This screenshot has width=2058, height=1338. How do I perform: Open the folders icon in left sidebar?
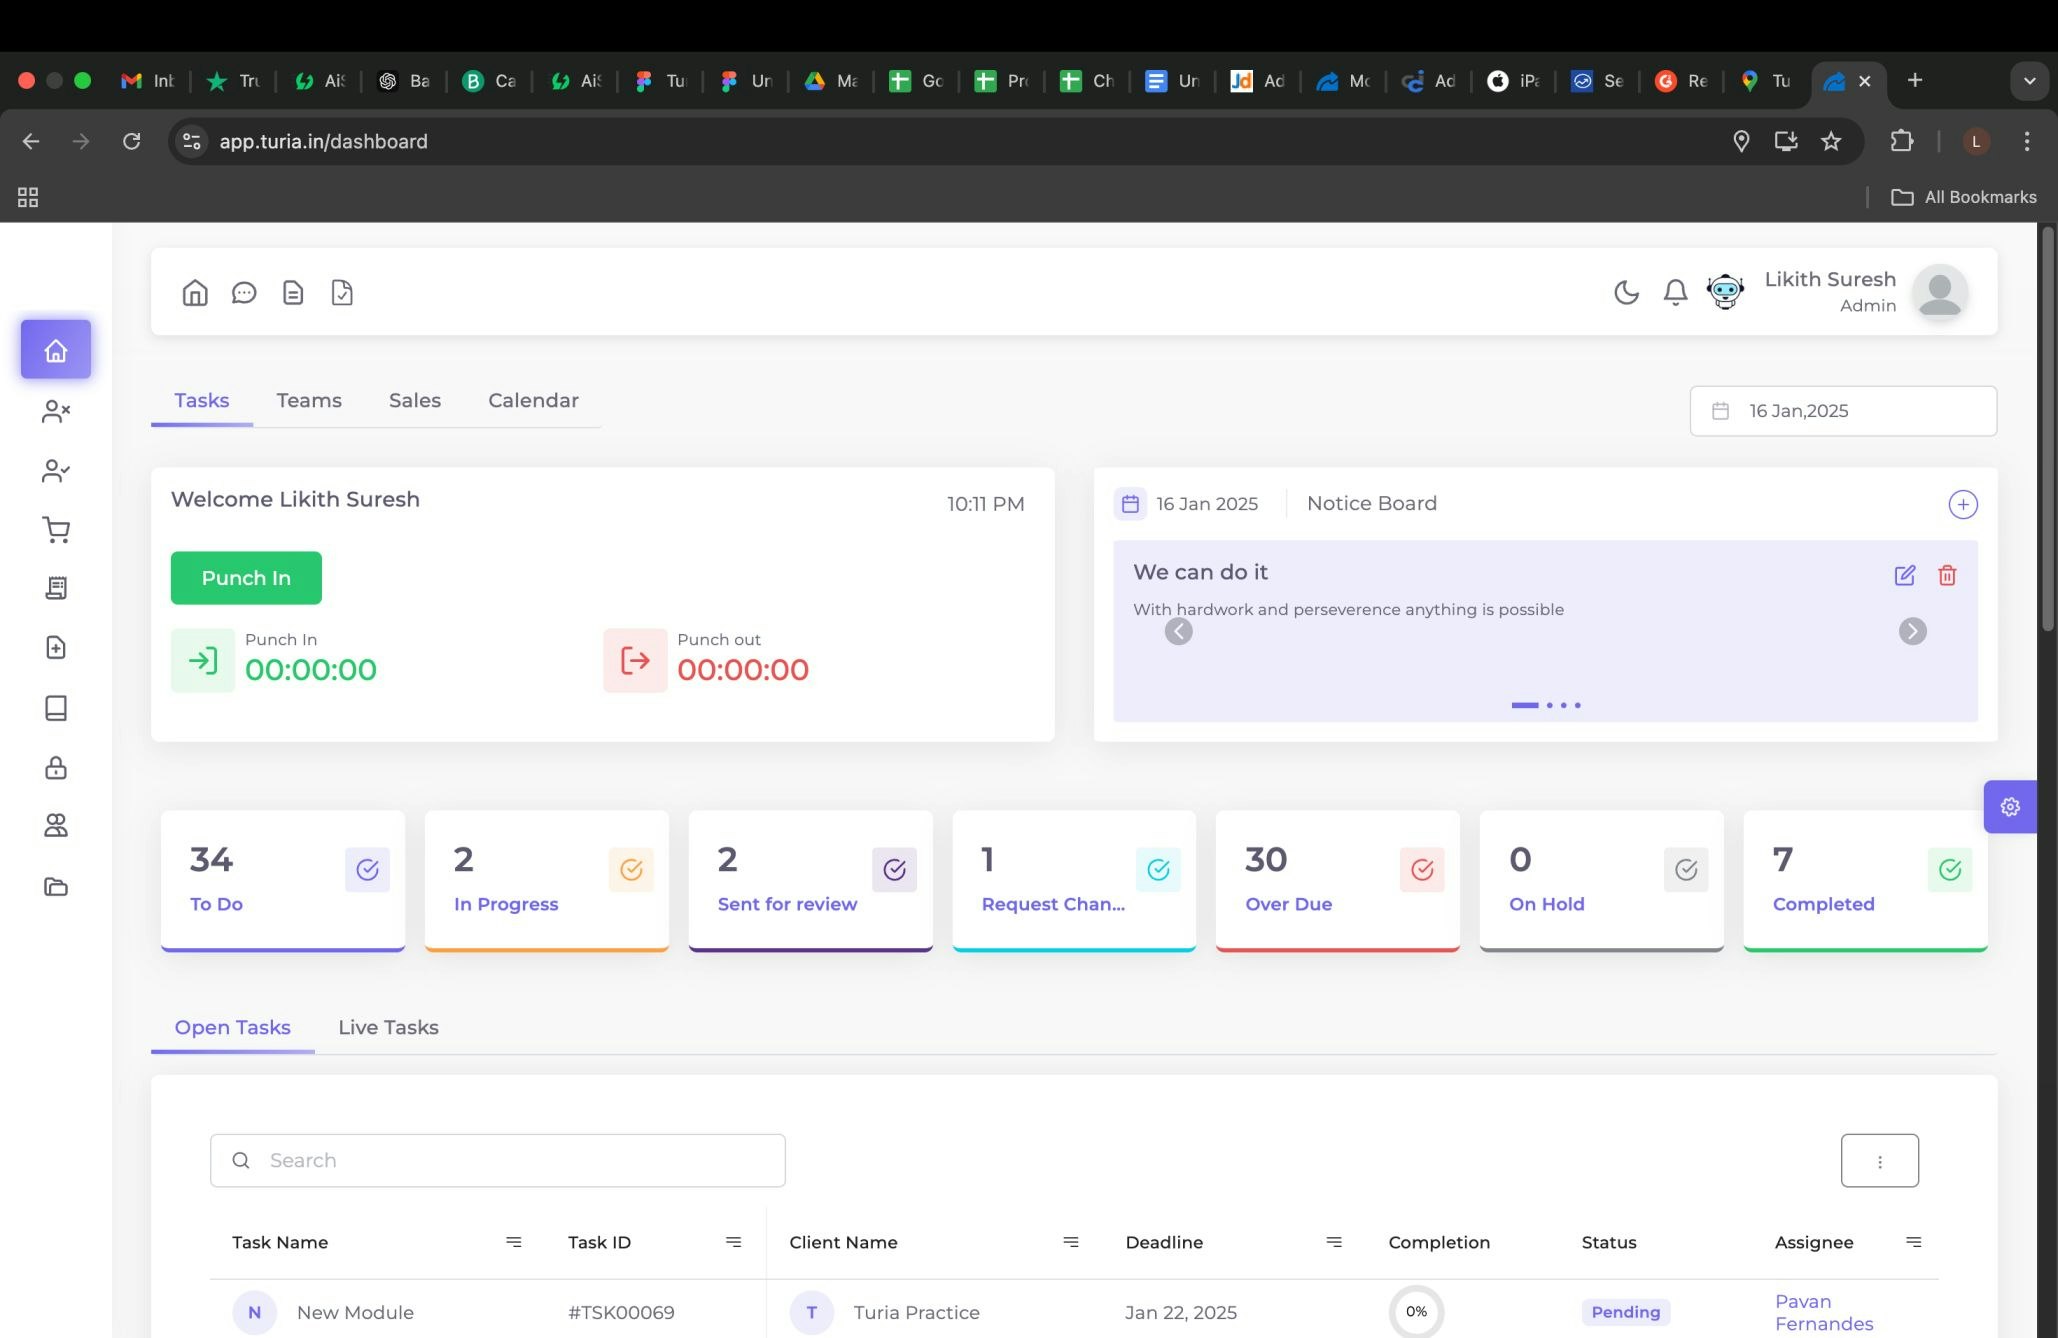56,886
